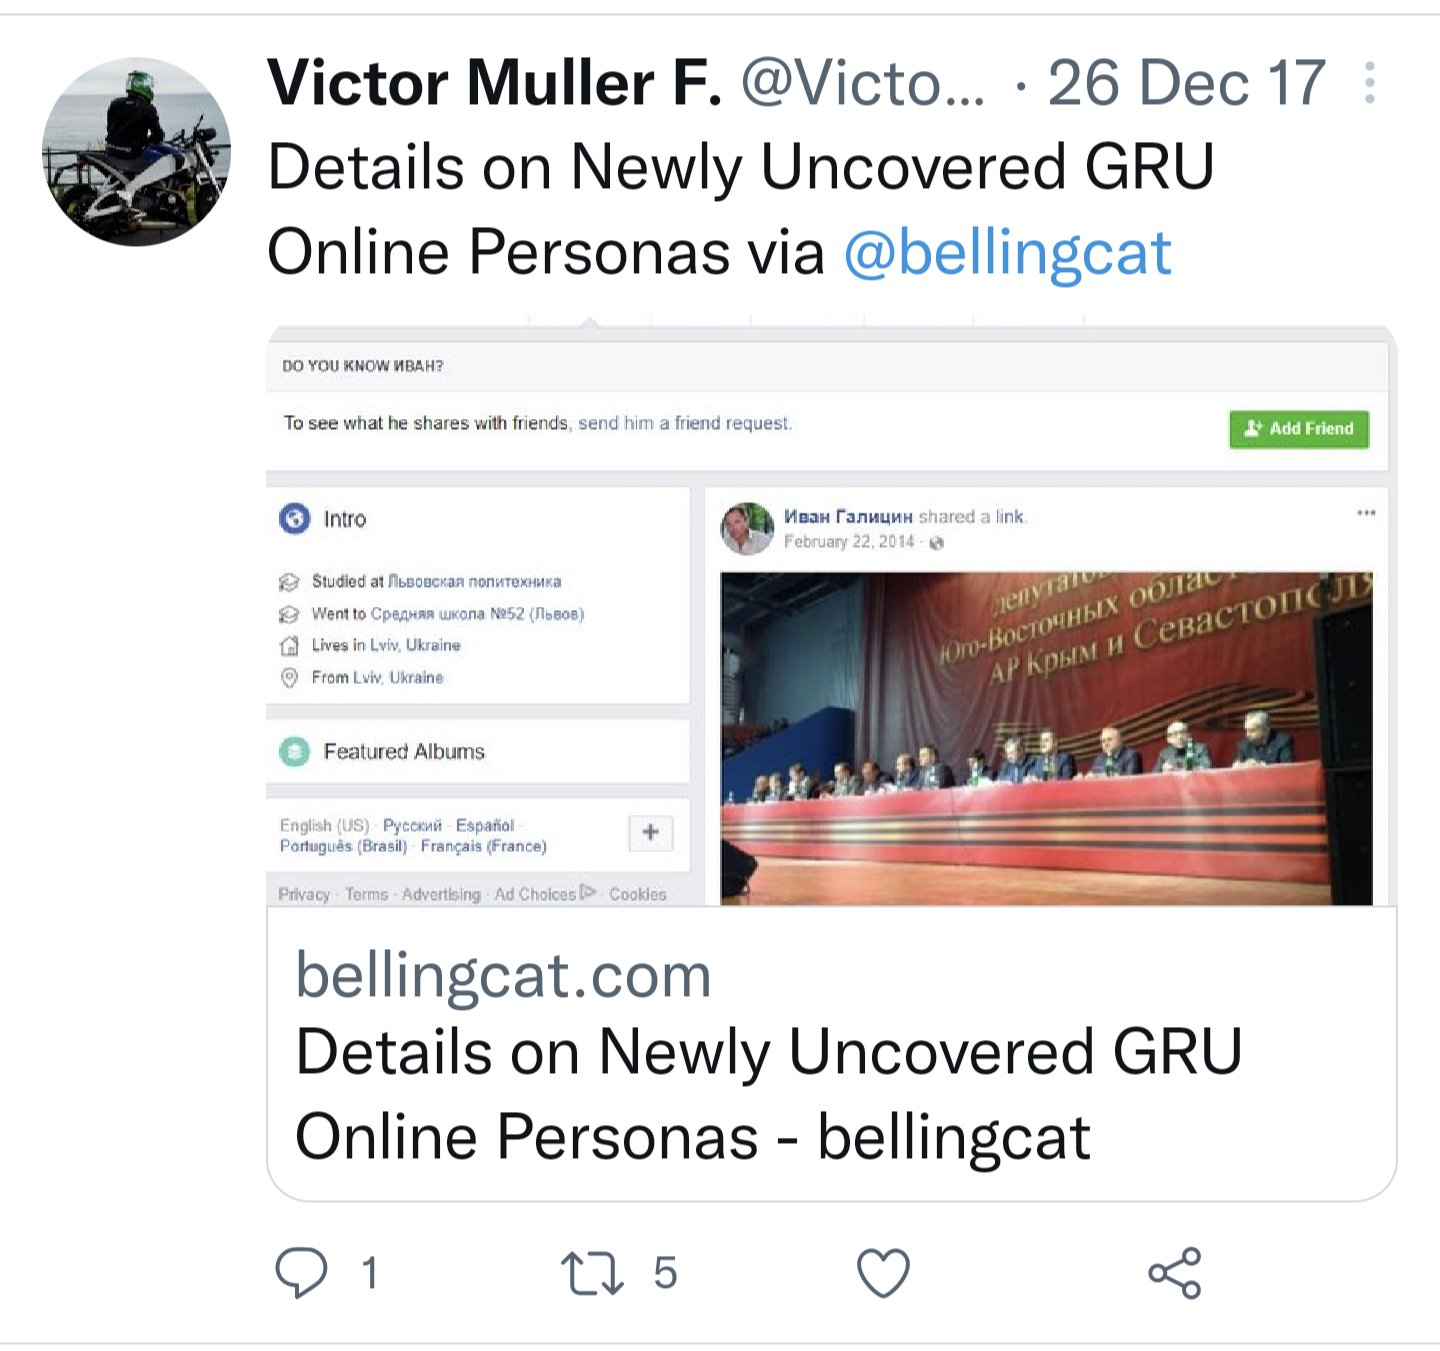This screenshot has height=1351, width=1440.
Task: Click the post's public globe privacy icon
Action: click(937, 543)
